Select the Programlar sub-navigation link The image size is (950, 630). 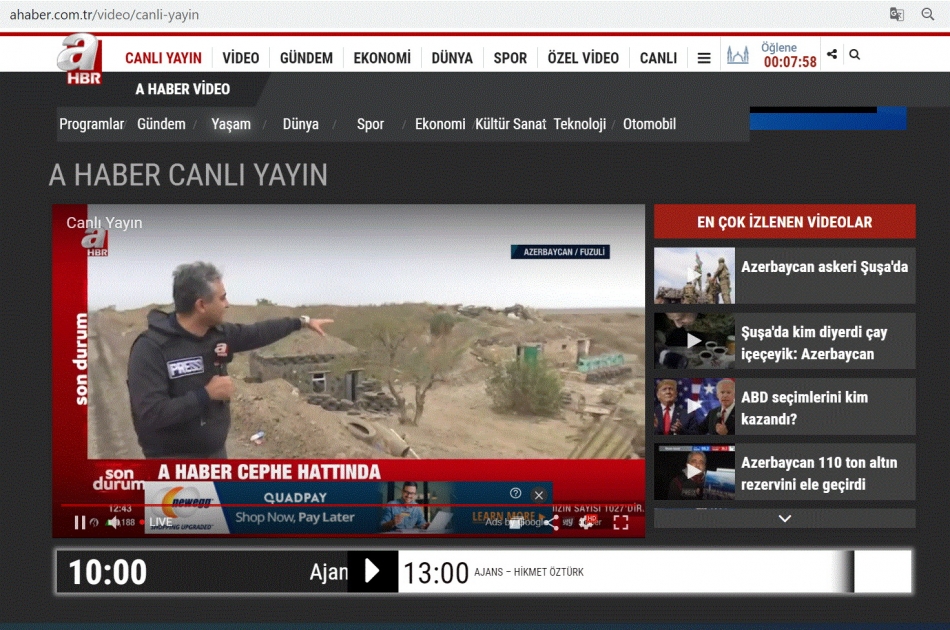tap(91, 124)
